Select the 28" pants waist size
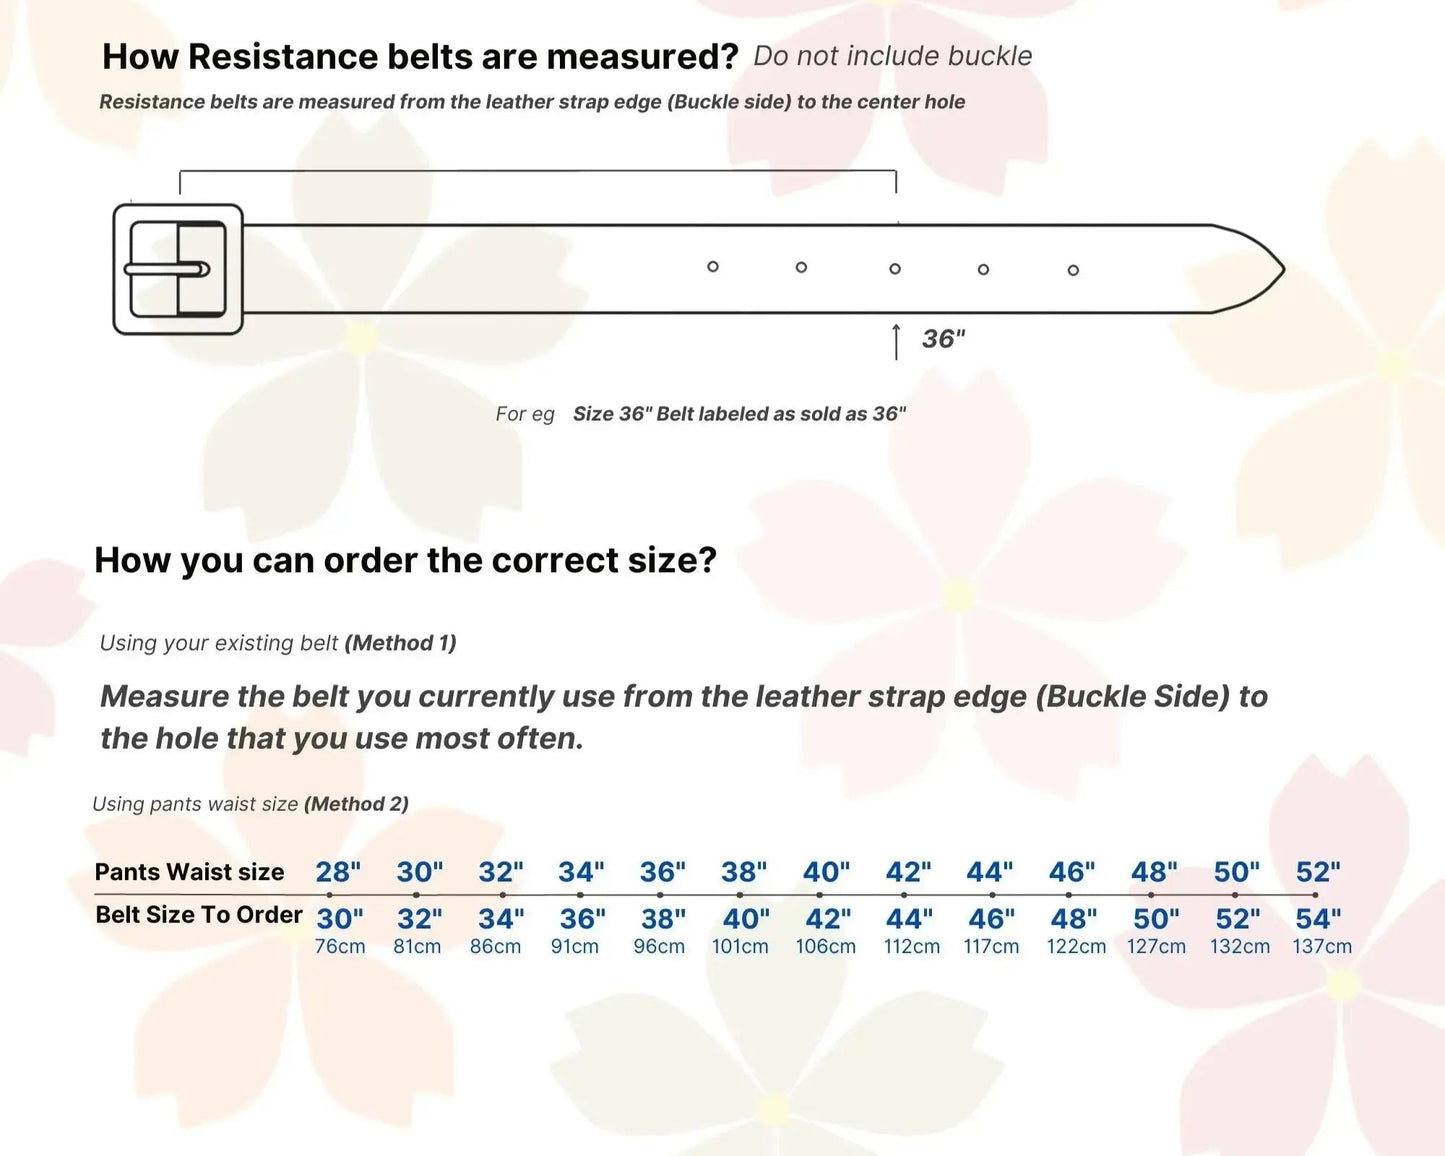This screenshot has height=1156, width=1445. 338,872
